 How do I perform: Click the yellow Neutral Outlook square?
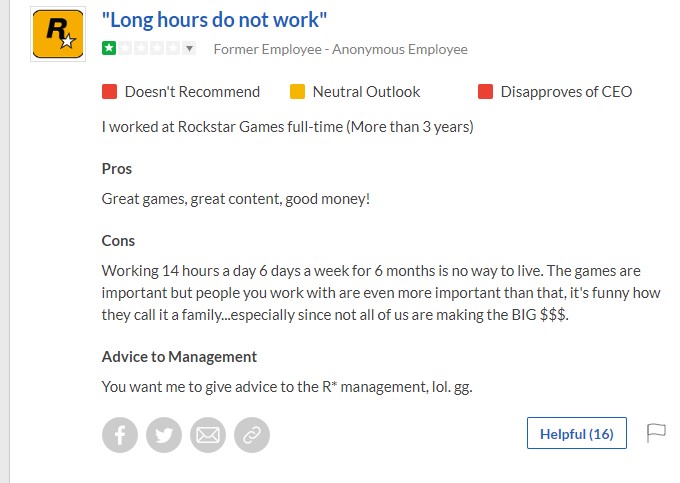point(298,92)
